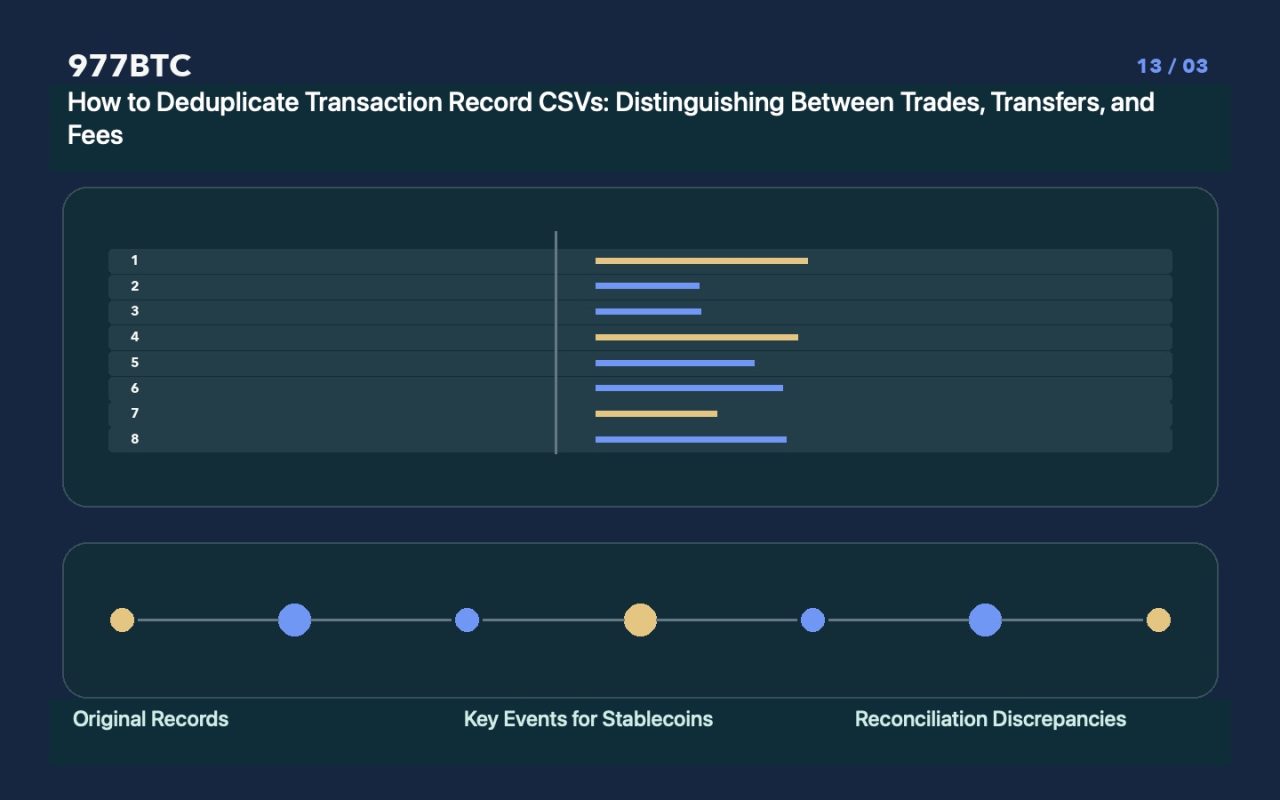Select row number 1 in the chart
This screenshot has height=800, width=1280.
click(x=640, y=261)
